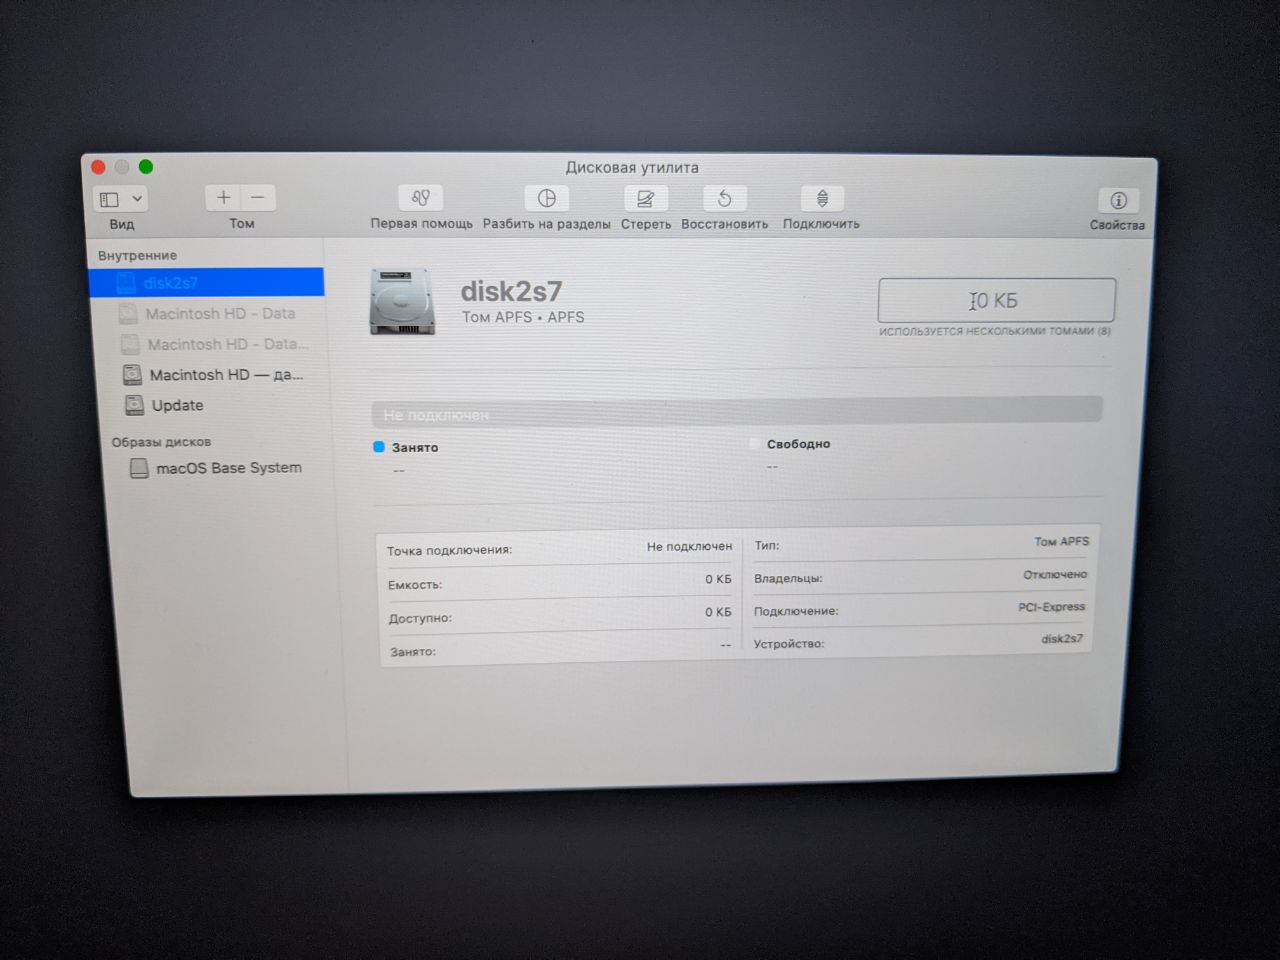1280x960 pixels.
Task: Click the Доступно row label
Action: pyautogui.click(x=420, y=618)
